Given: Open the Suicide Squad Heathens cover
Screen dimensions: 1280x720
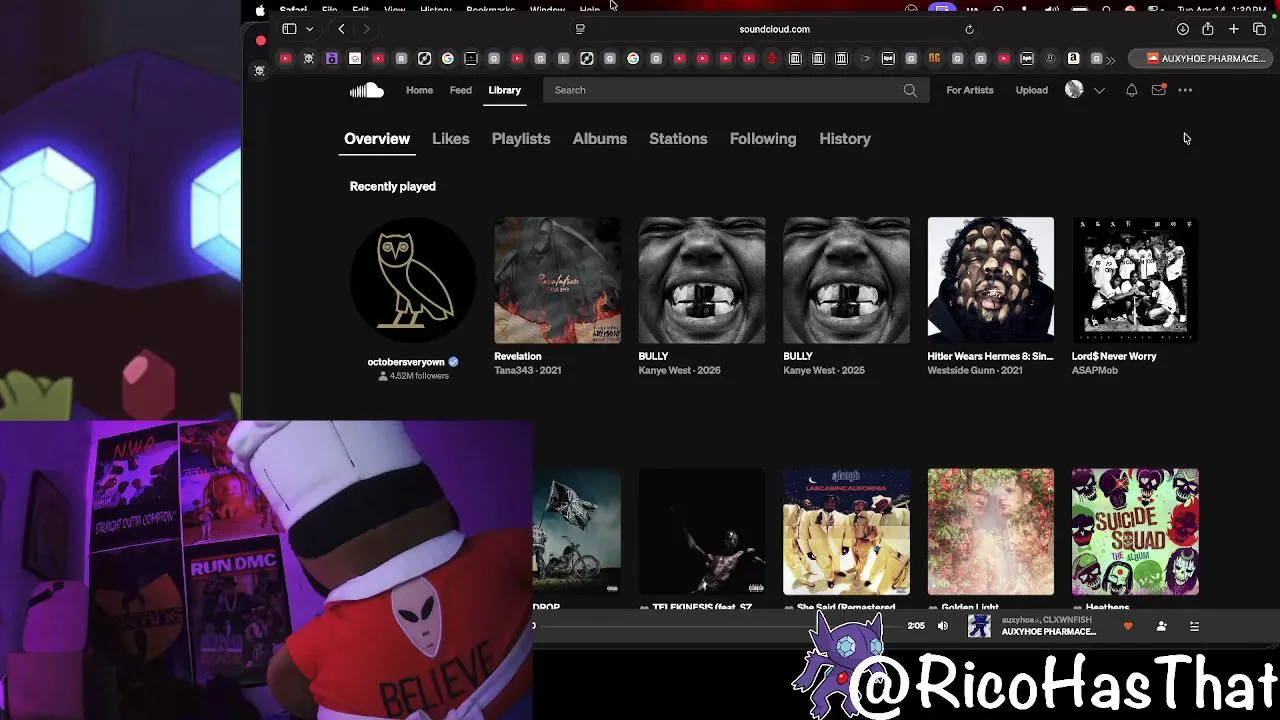Looking at the screenshot, I should pyautogui.click(x=1135, y=532).
